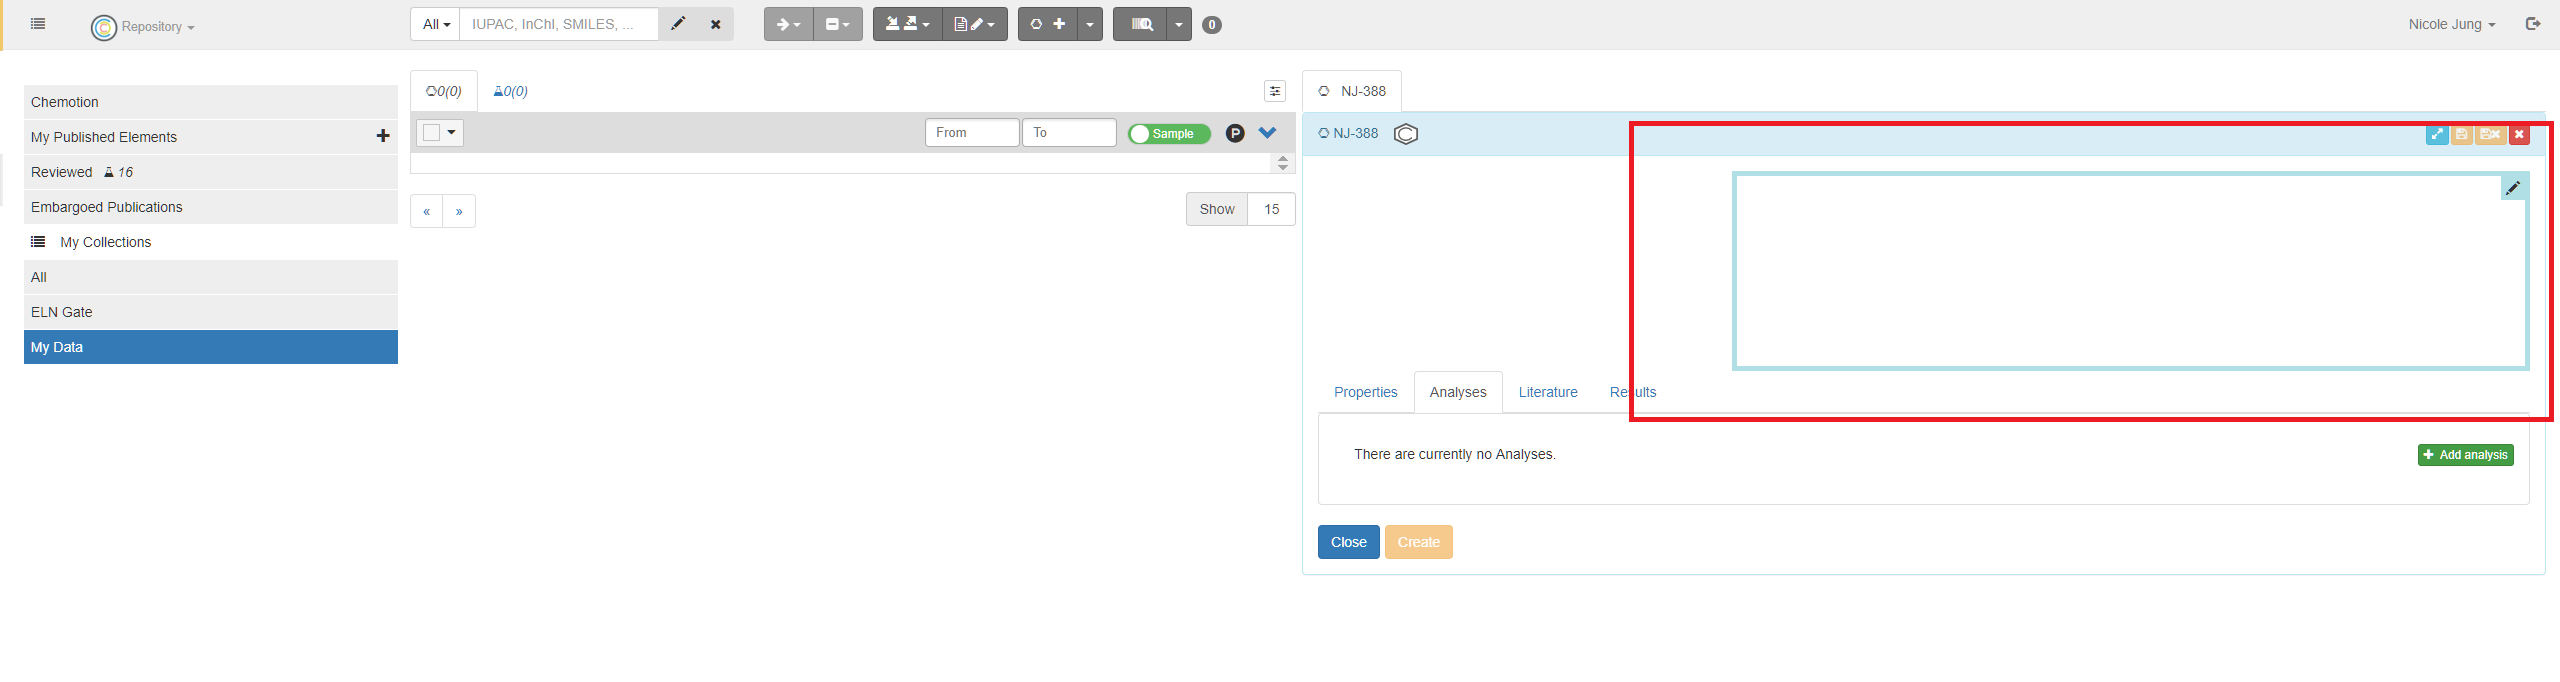Switch to the Properties tab
This screenshot has height=682, width=2560.
tap(1365, 392)
